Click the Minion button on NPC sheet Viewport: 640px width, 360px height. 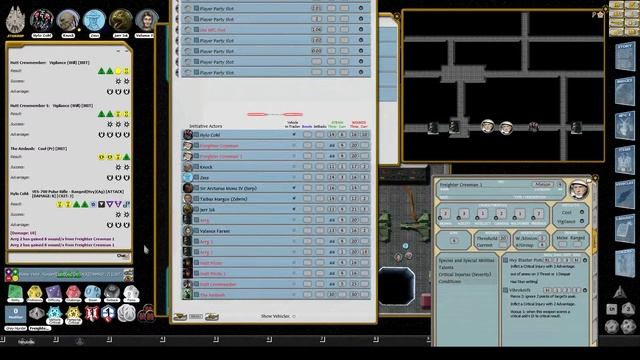click(542, 184)
